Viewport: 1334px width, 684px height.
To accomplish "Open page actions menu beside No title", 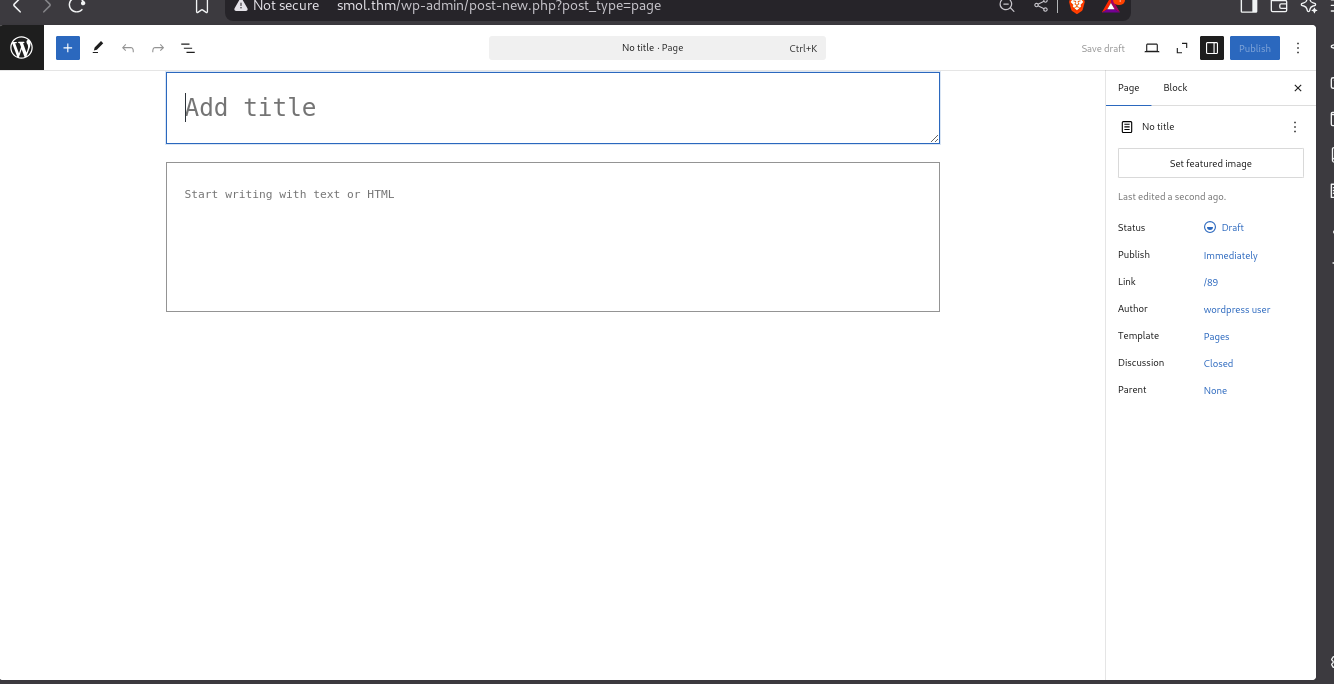I will click(x=1295, y=127).
